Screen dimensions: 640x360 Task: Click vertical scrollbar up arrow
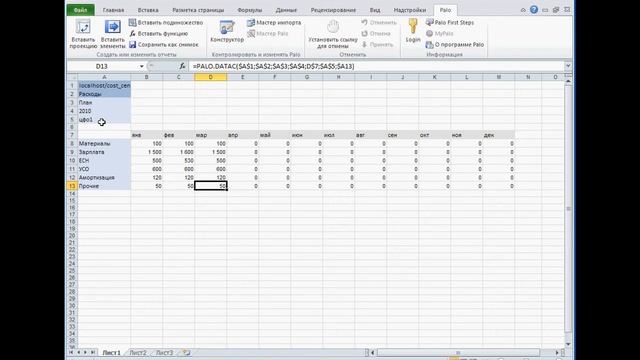point(568,81)
